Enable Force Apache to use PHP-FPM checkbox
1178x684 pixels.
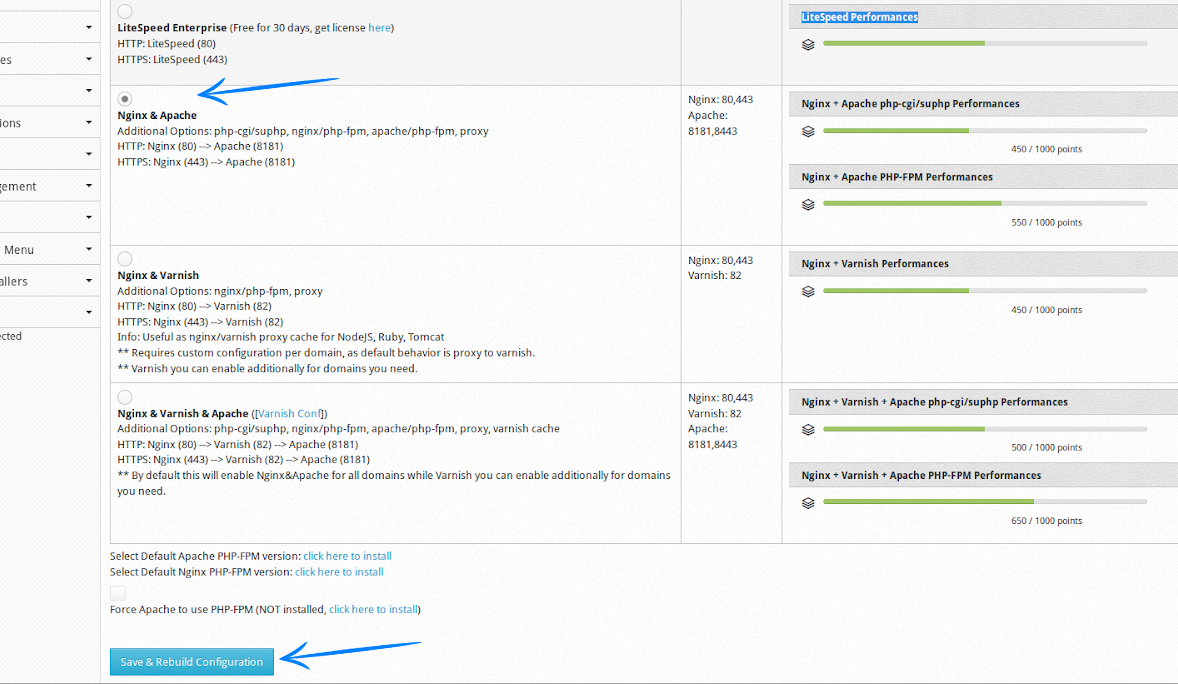(x=118, y=593)
